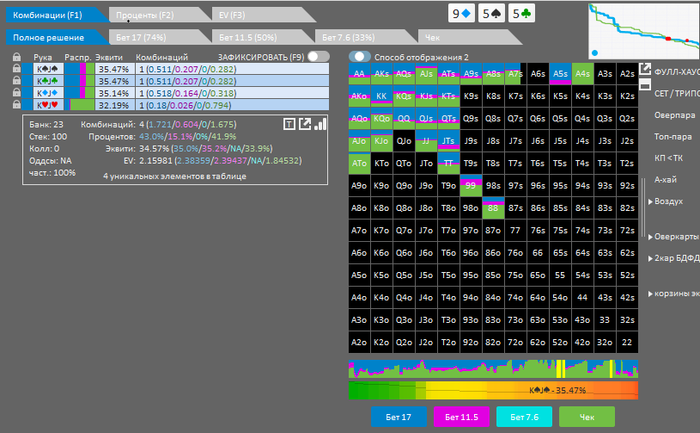The width and height of the screenshot is (700, 433).
Task: Select the A4s cell in matrix
Action: tap(583, 74)
